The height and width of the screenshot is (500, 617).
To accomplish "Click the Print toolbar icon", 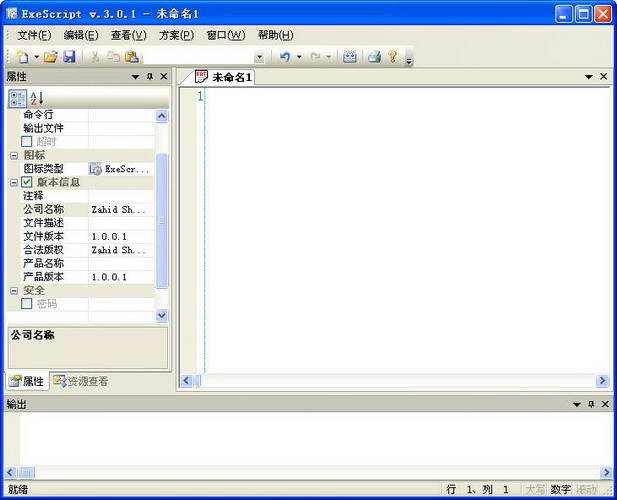I will pyautogui.click(x=374, y=57).
